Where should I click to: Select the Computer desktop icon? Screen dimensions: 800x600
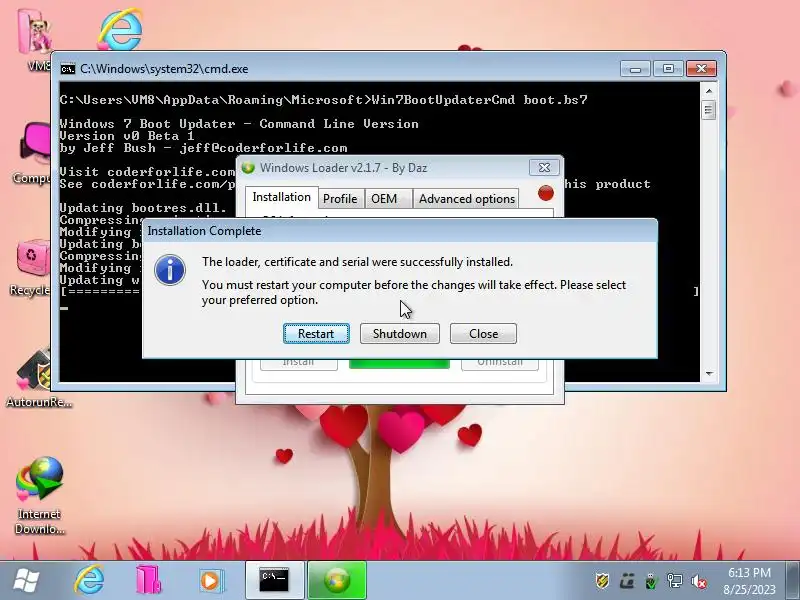coord(32,153)
